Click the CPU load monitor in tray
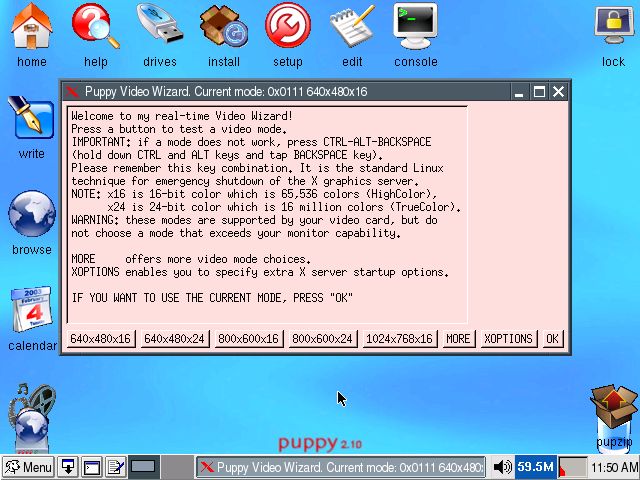 573,467
